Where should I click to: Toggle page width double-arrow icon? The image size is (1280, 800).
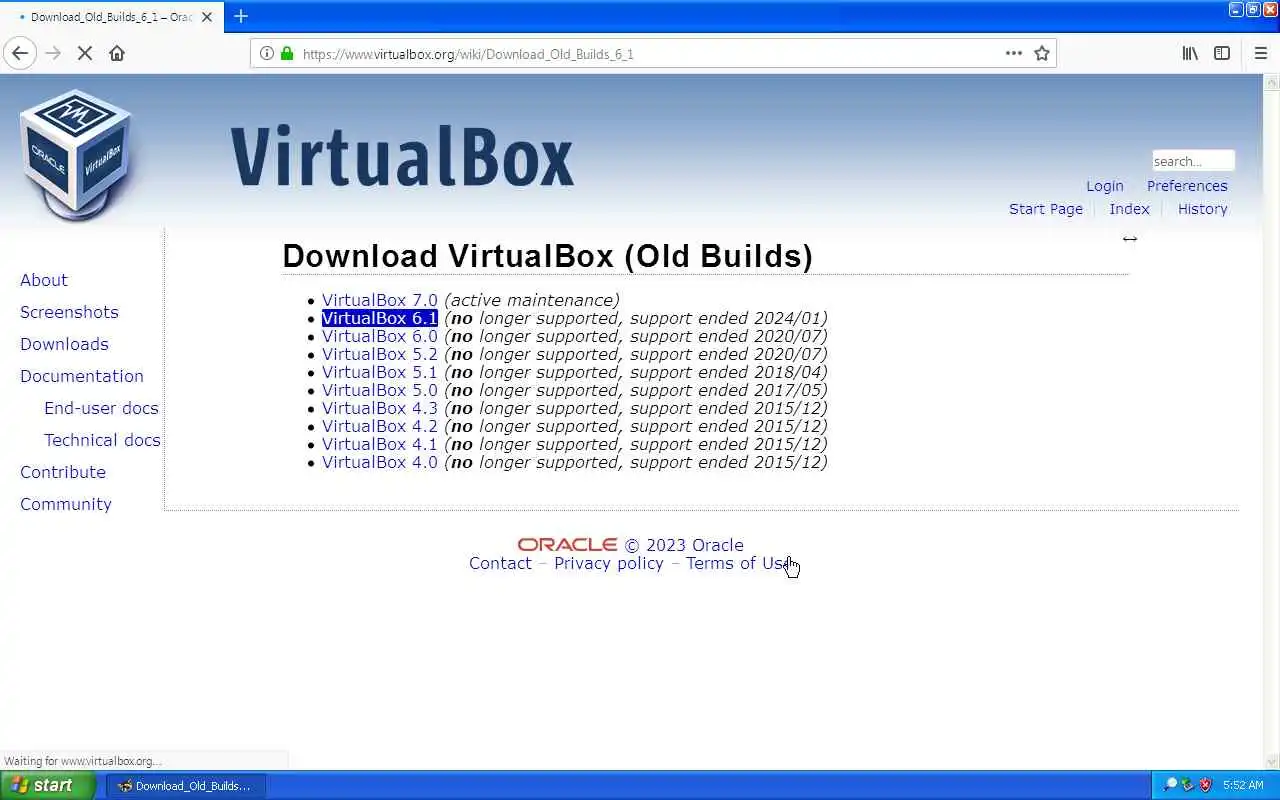point(1130,238)
